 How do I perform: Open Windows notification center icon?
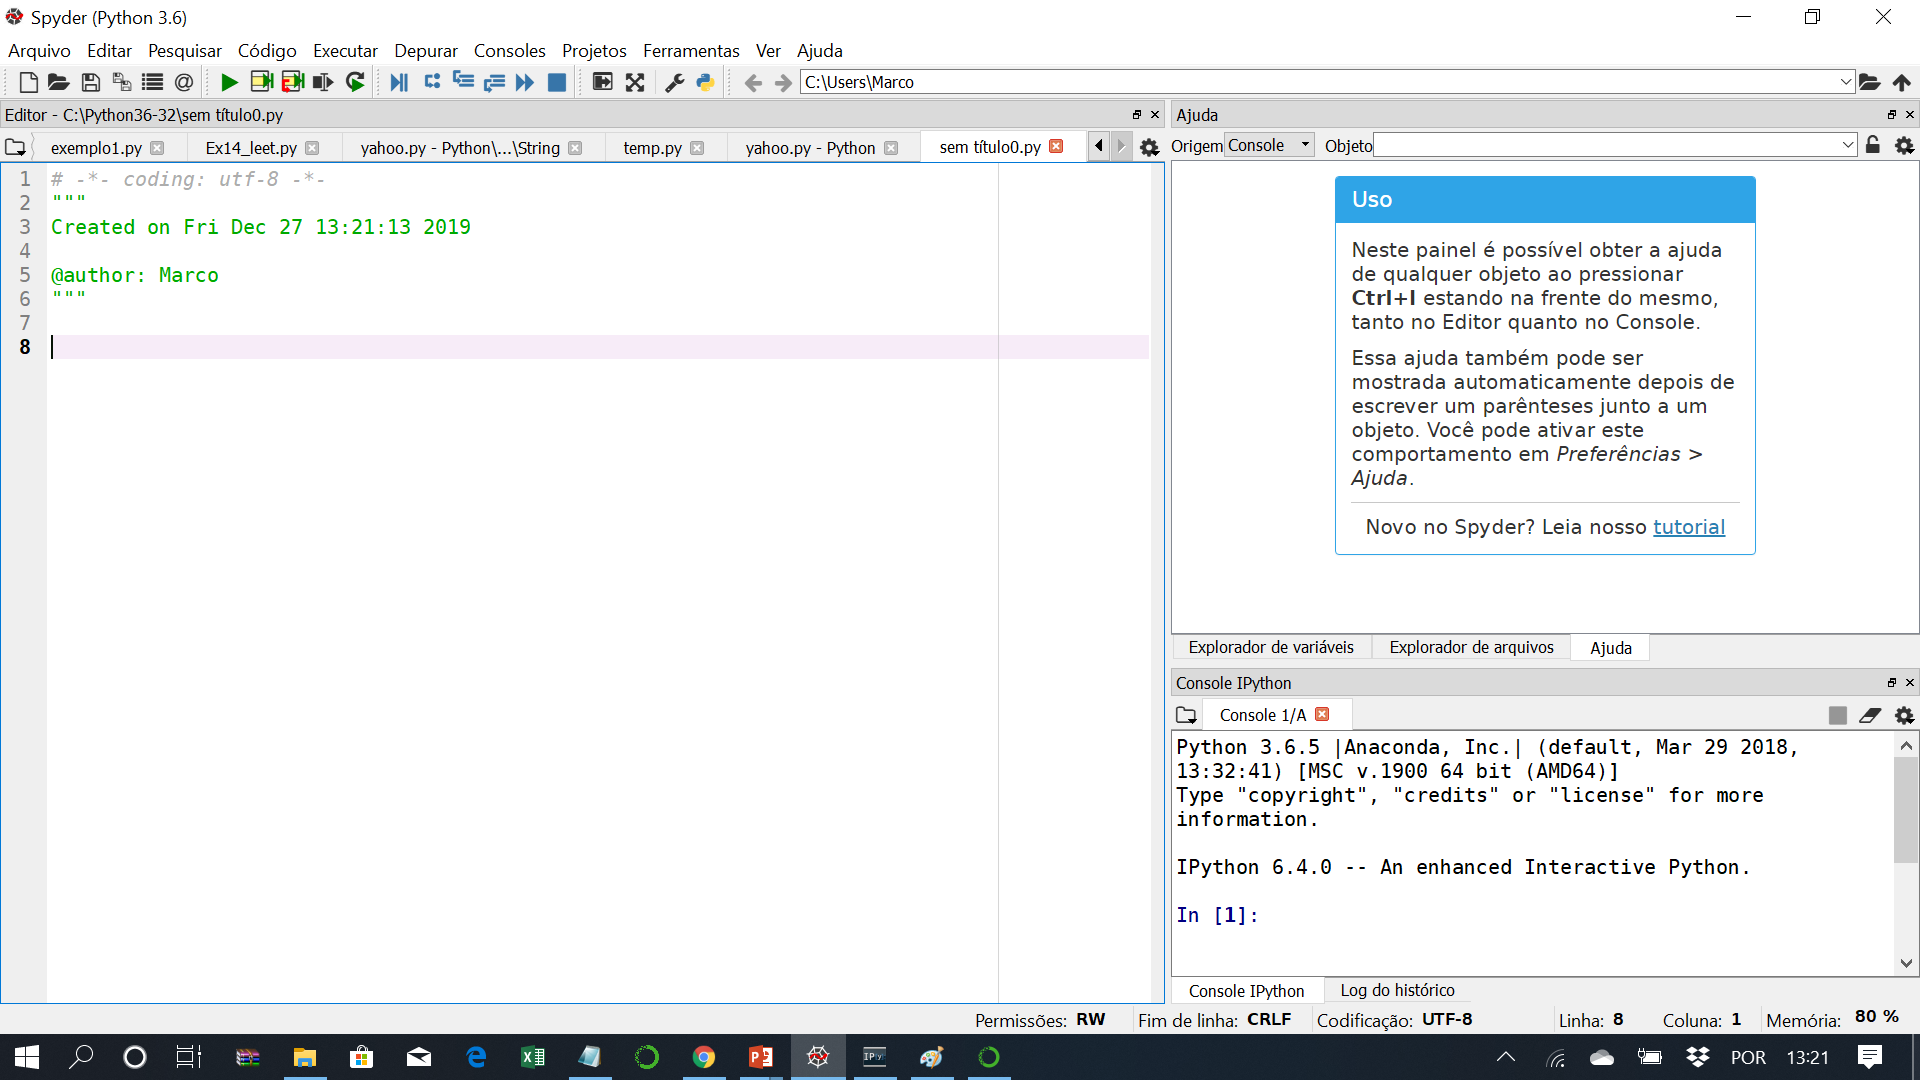1869,1057
